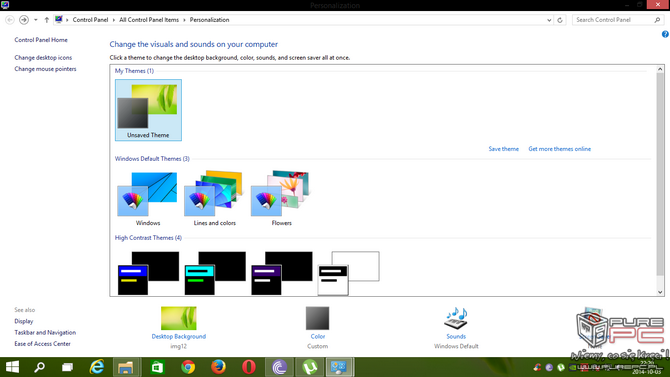Click the Search Control Panel field
The image size is (670, 377).
coord(613,20)
